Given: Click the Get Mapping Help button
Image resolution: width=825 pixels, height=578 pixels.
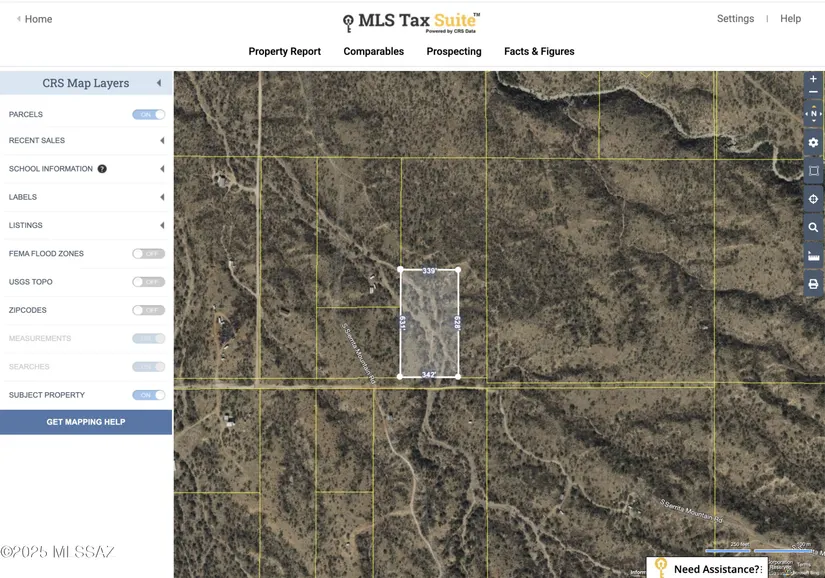Looking at the screenshot, I should click(x=86, y=422).
